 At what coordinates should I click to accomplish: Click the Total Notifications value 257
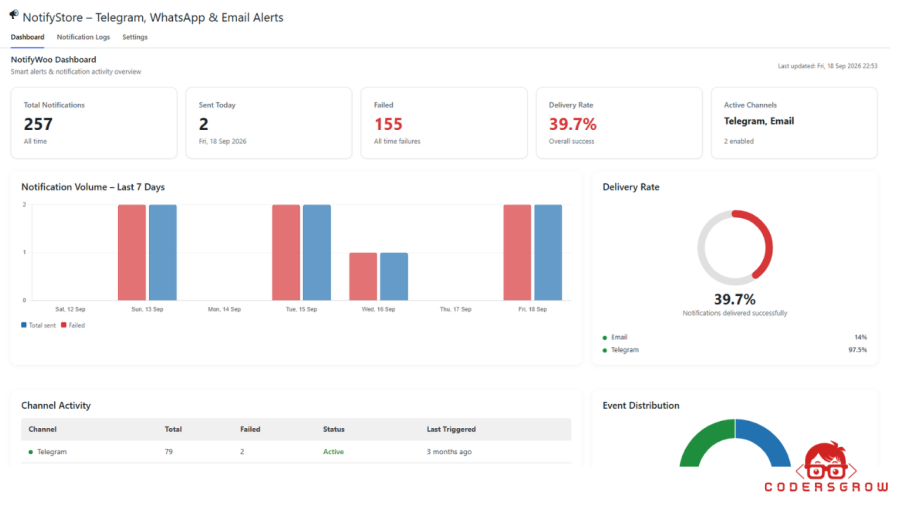click(38, 124)
